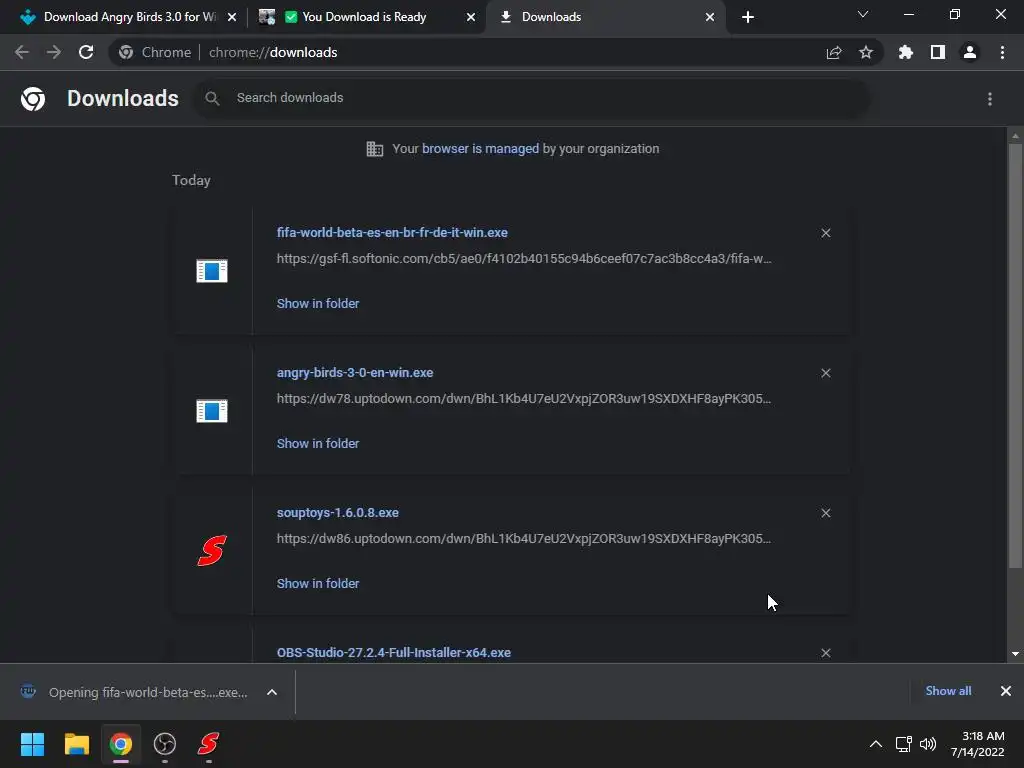
Task: Click the fifa-world-beta file icon
Action: click(212, 270)
